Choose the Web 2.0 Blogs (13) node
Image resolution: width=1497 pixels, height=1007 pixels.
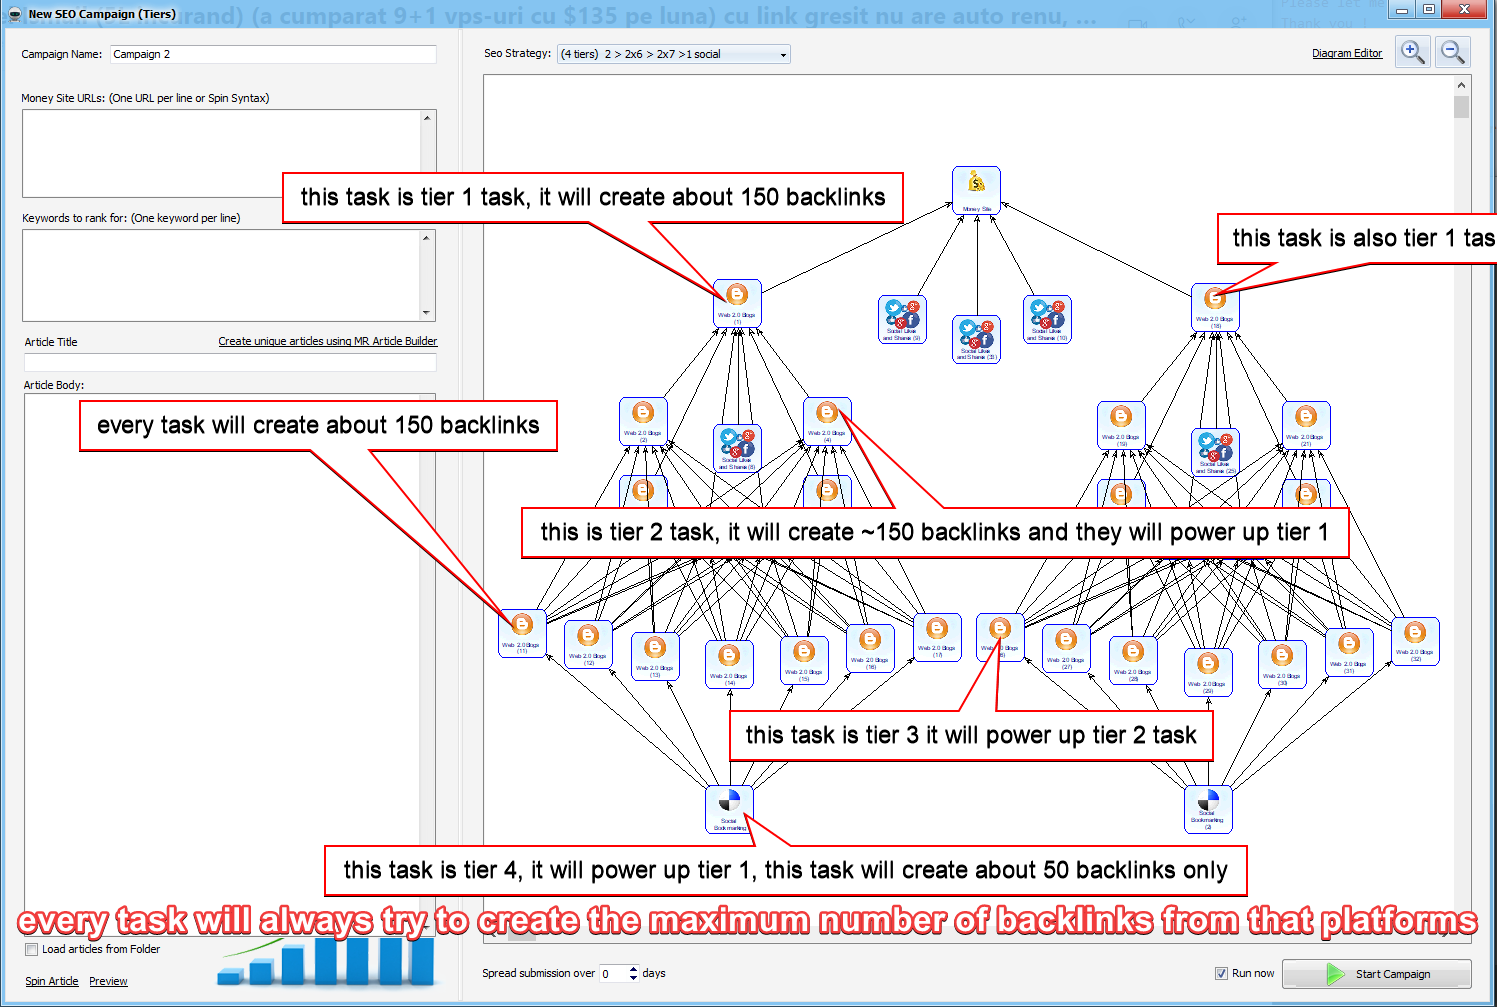pyautogui.click(x=655, y=657)
